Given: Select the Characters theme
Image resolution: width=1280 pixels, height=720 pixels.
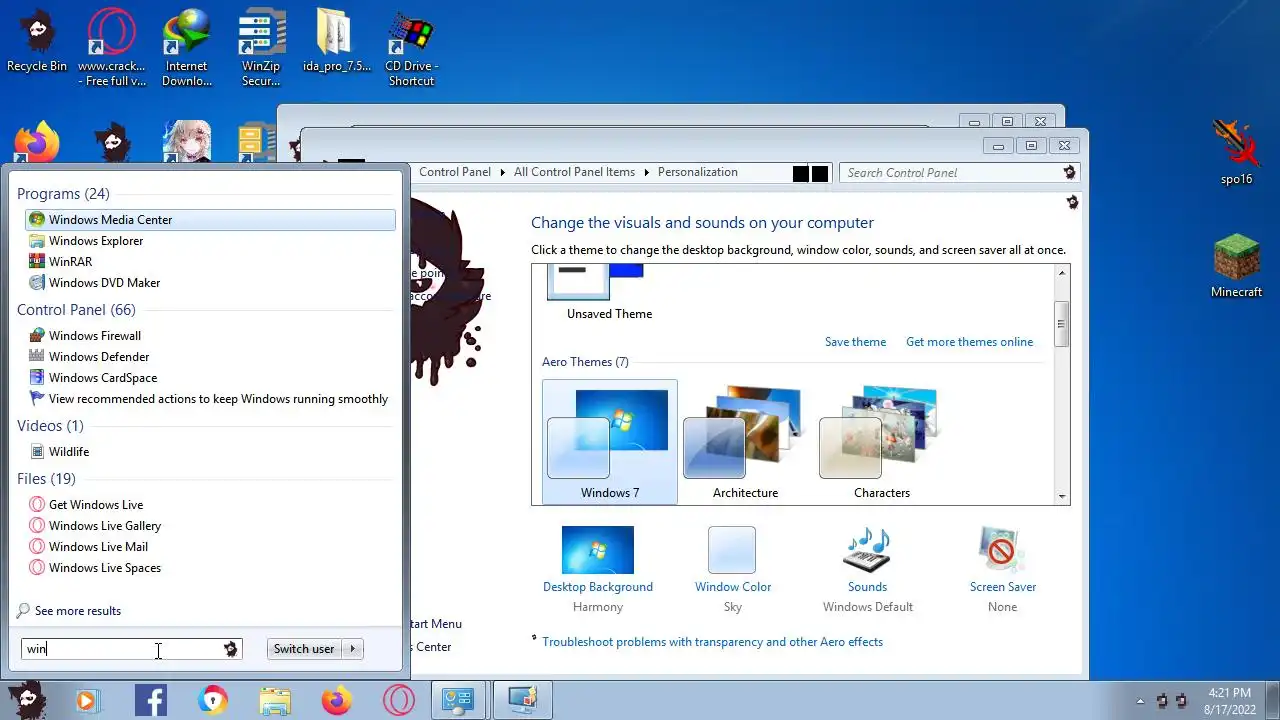Looking at the screenshot, I should (881, 442).
